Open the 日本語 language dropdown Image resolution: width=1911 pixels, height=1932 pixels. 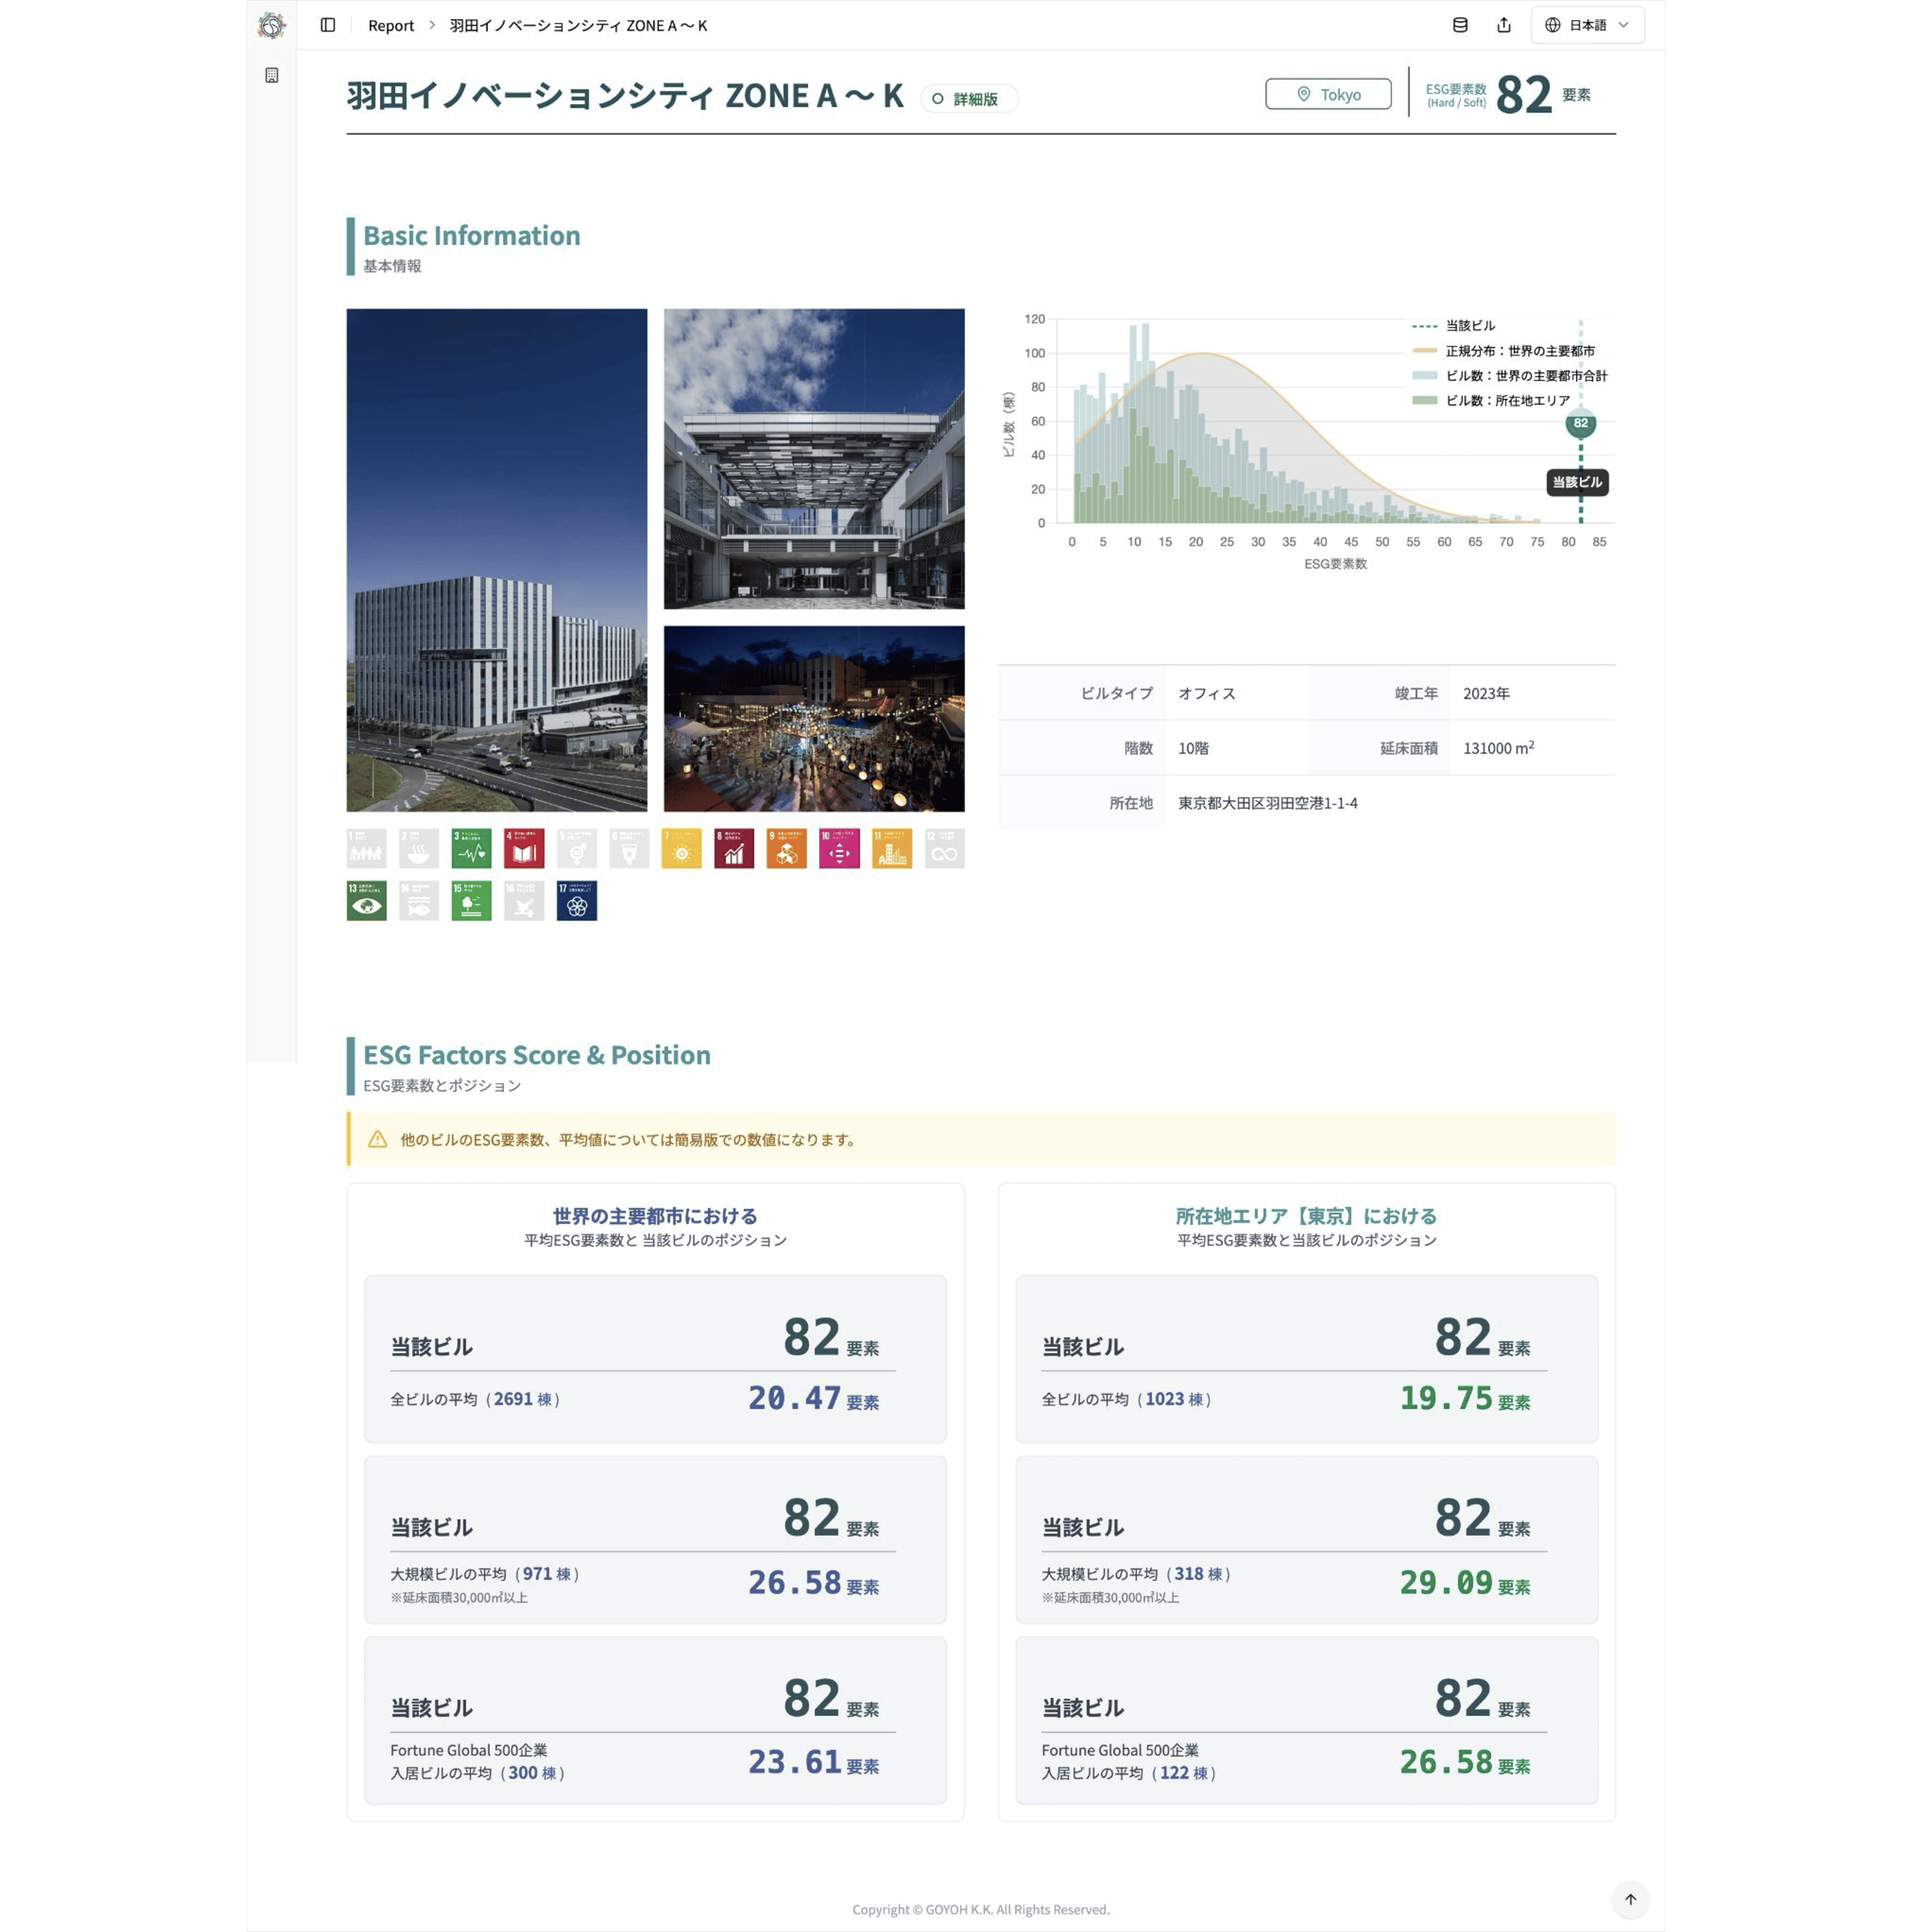coord(1587,25)
